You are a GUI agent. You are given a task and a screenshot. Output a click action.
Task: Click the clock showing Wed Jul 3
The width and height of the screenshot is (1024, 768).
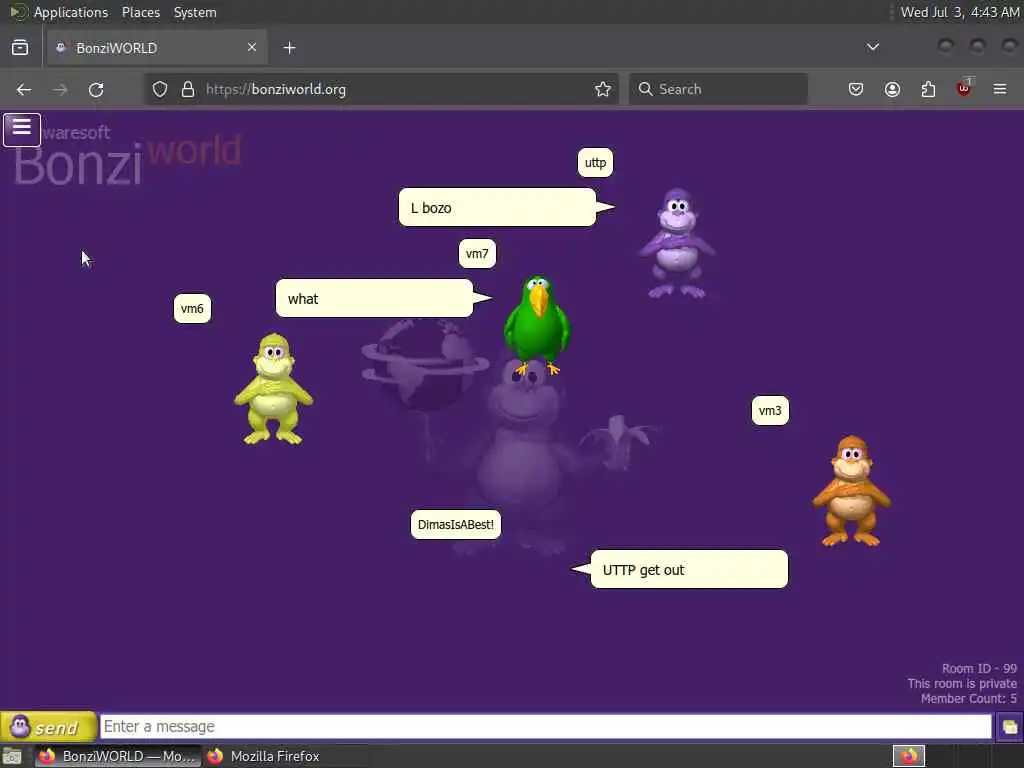(x=959, y=12)
